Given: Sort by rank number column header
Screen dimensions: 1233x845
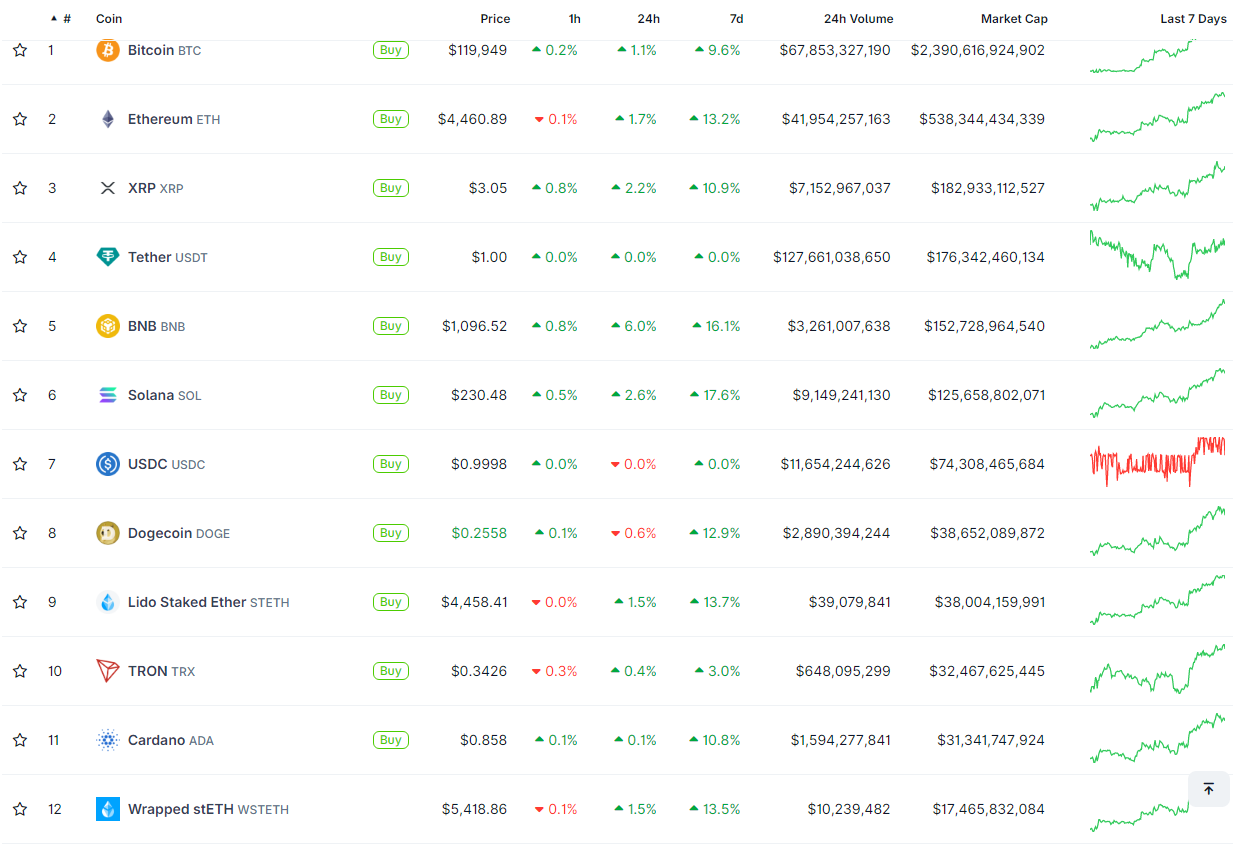Looking at the screenshot, I should coord(66,19).
